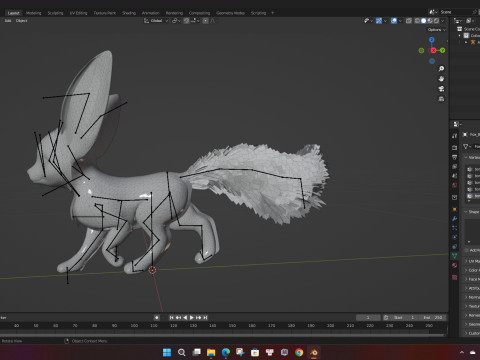Open File Explorer from taskbar

[211, 352]
